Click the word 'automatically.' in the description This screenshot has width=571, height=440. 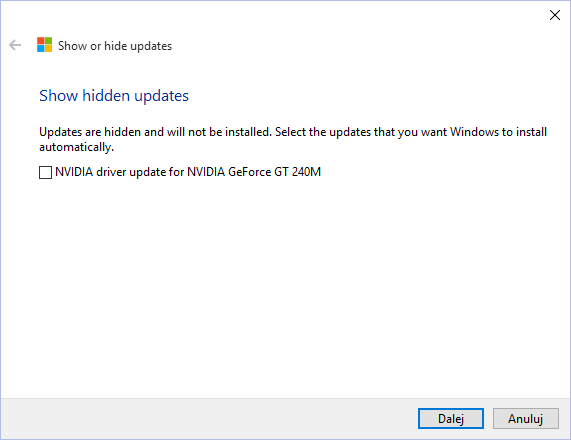click(x=76, y=147)
